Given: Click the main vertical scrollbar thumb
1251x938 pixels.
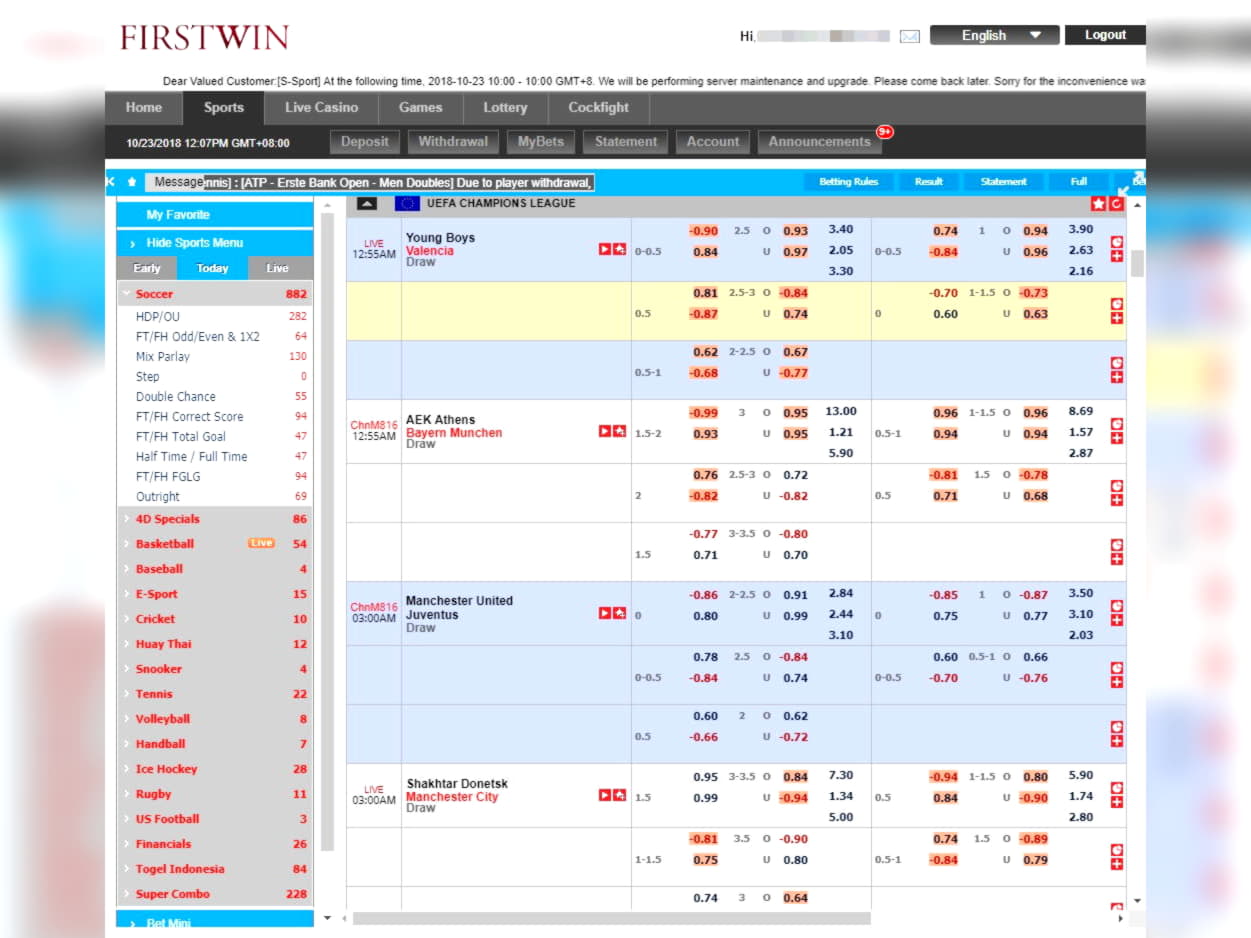Looking at the screenshot, I should pyautogui.click(x=1137, y=263).
